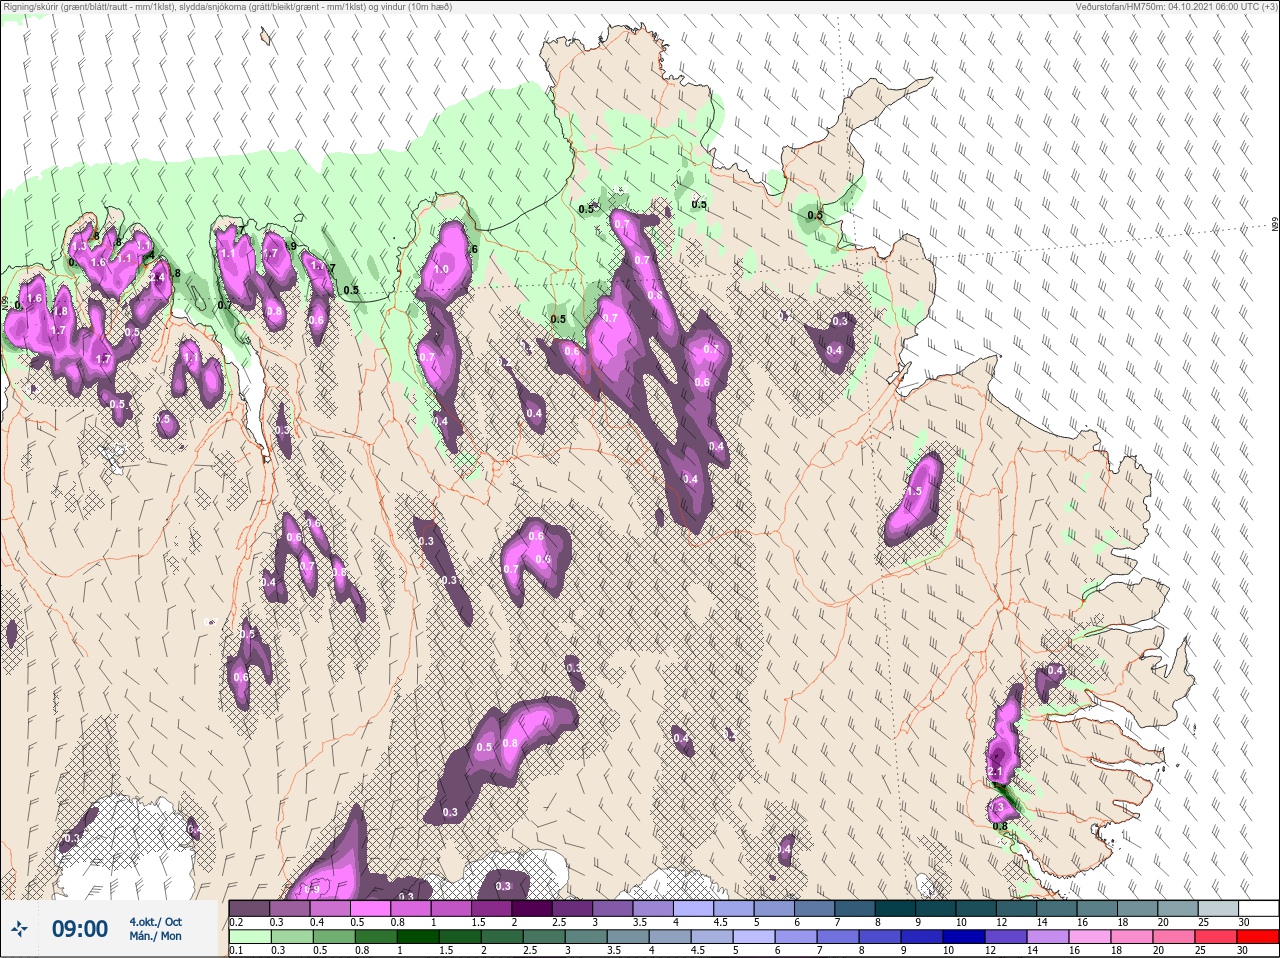
Task: Pick the upper legend swatch between 4 and 4.5
Action: point(694,908)
